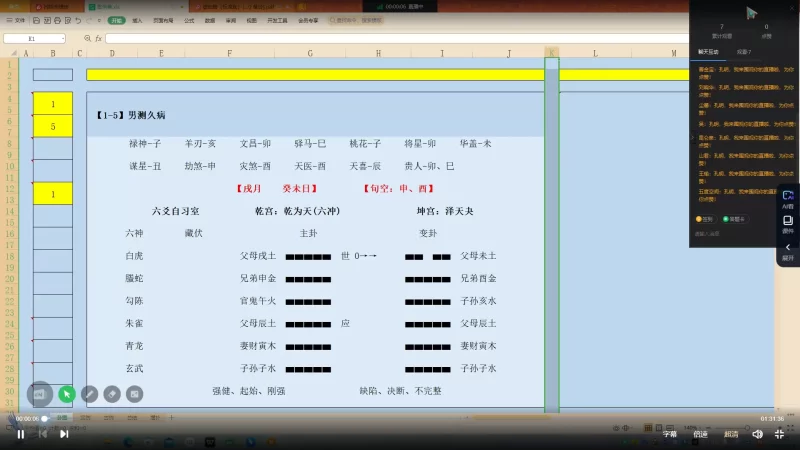Expand the Name Box cell dropdown

pos(62,39)
